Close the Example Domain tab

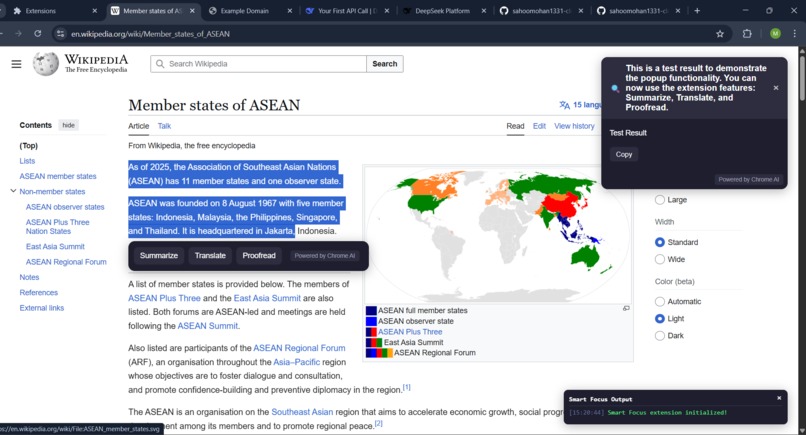pyautogui.click(x=290, y=11)
